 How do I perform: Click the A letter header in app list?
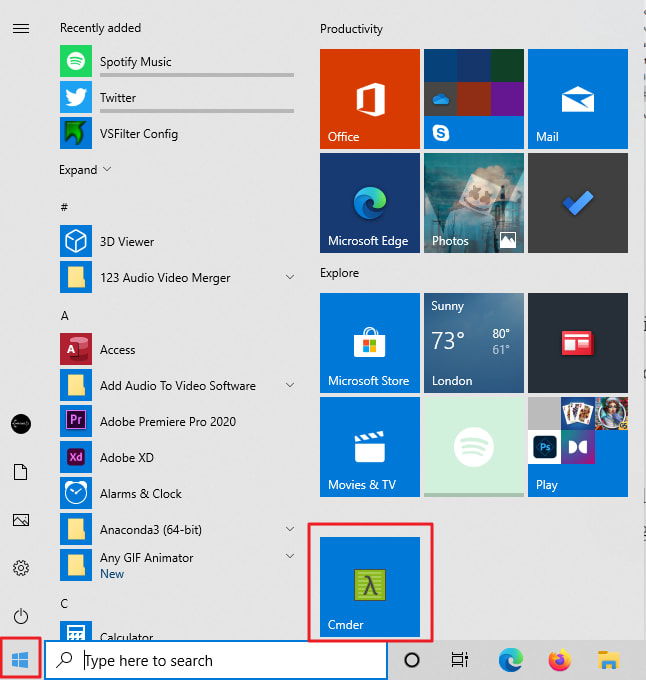click(x=65, y=315)
